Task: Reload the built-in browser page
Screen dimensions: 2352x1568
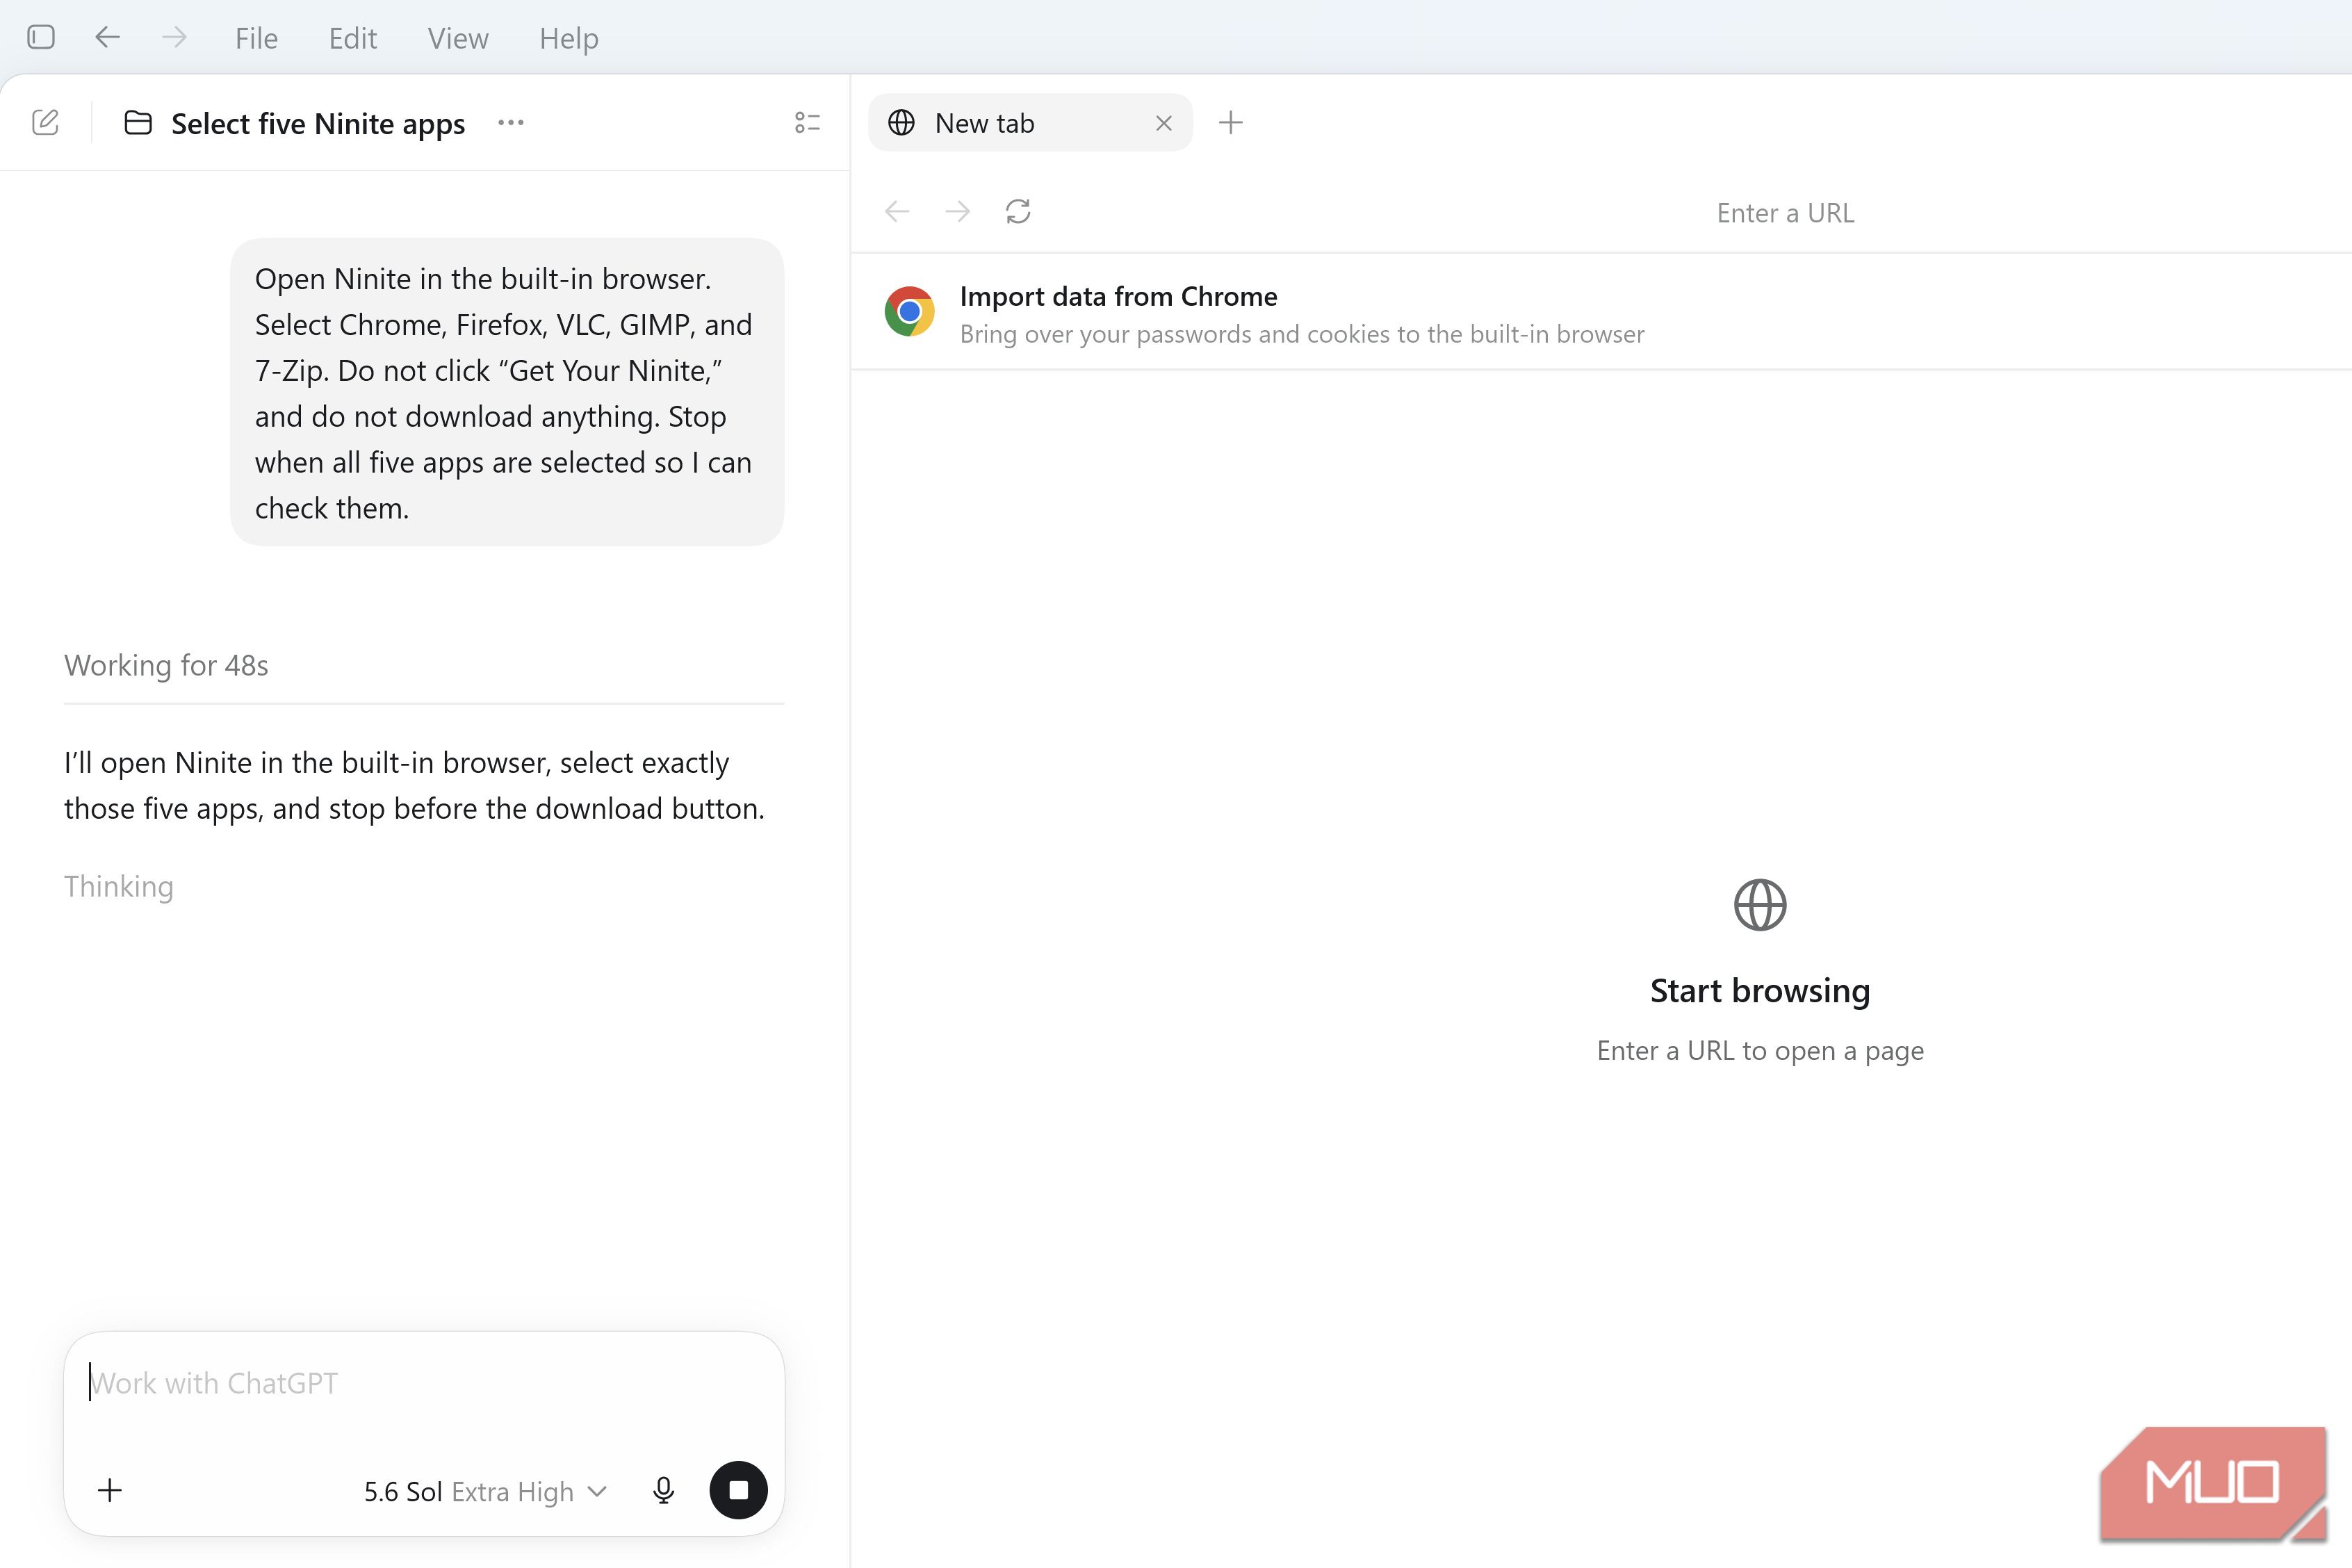Action: point(1018,211)
